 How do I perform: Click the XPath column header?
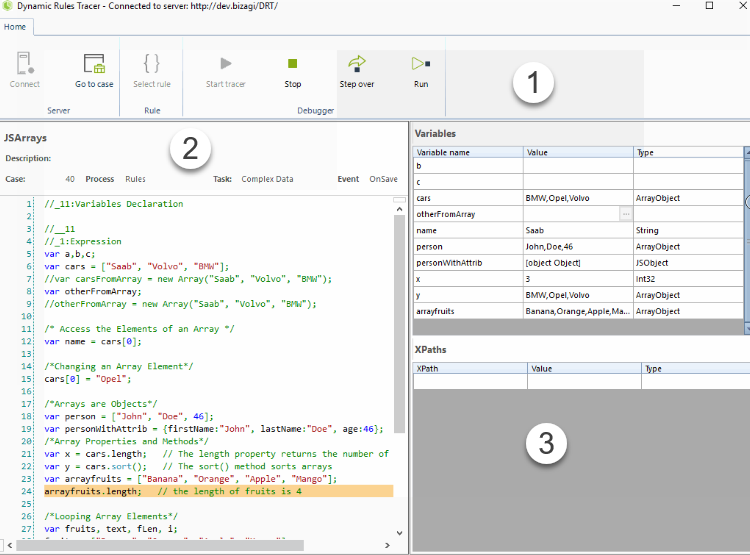[x=470, y=368]
